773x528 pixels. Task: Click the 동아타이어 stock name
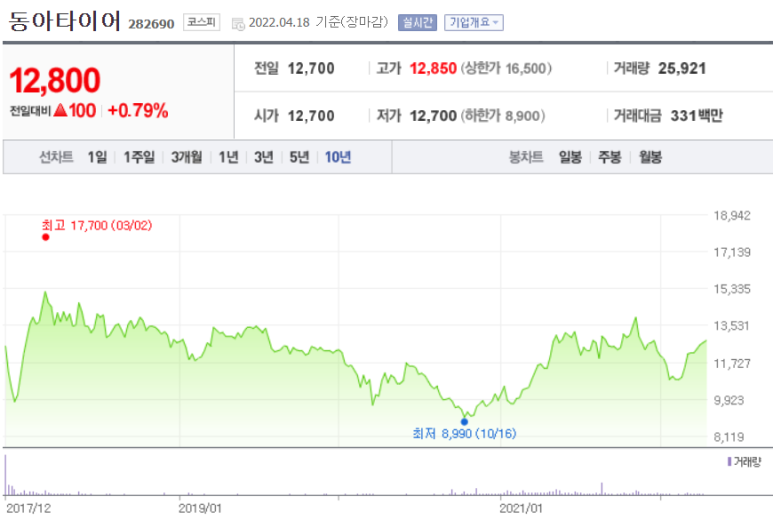click(65, 21)
